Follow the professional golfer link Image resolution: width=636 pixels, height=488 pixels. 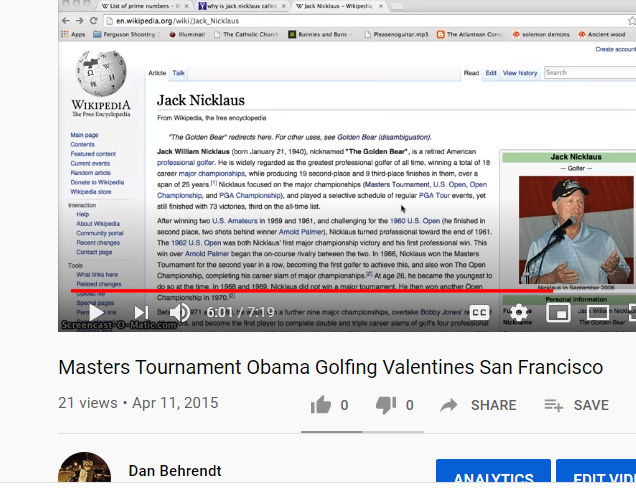point(185,163)
